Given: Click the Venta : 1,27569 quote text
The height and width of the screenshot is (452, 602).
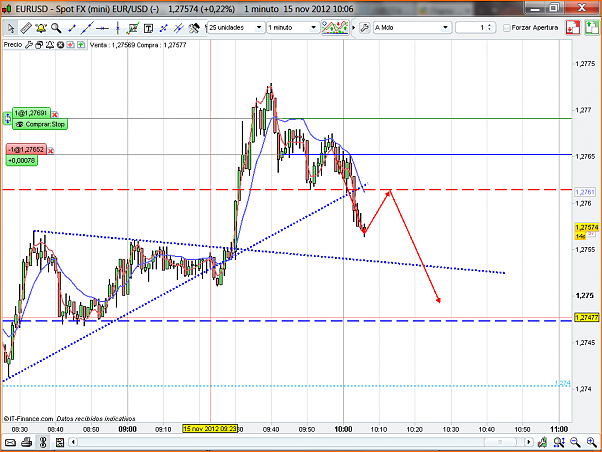Looking at the screenshot, I should 112,45.
